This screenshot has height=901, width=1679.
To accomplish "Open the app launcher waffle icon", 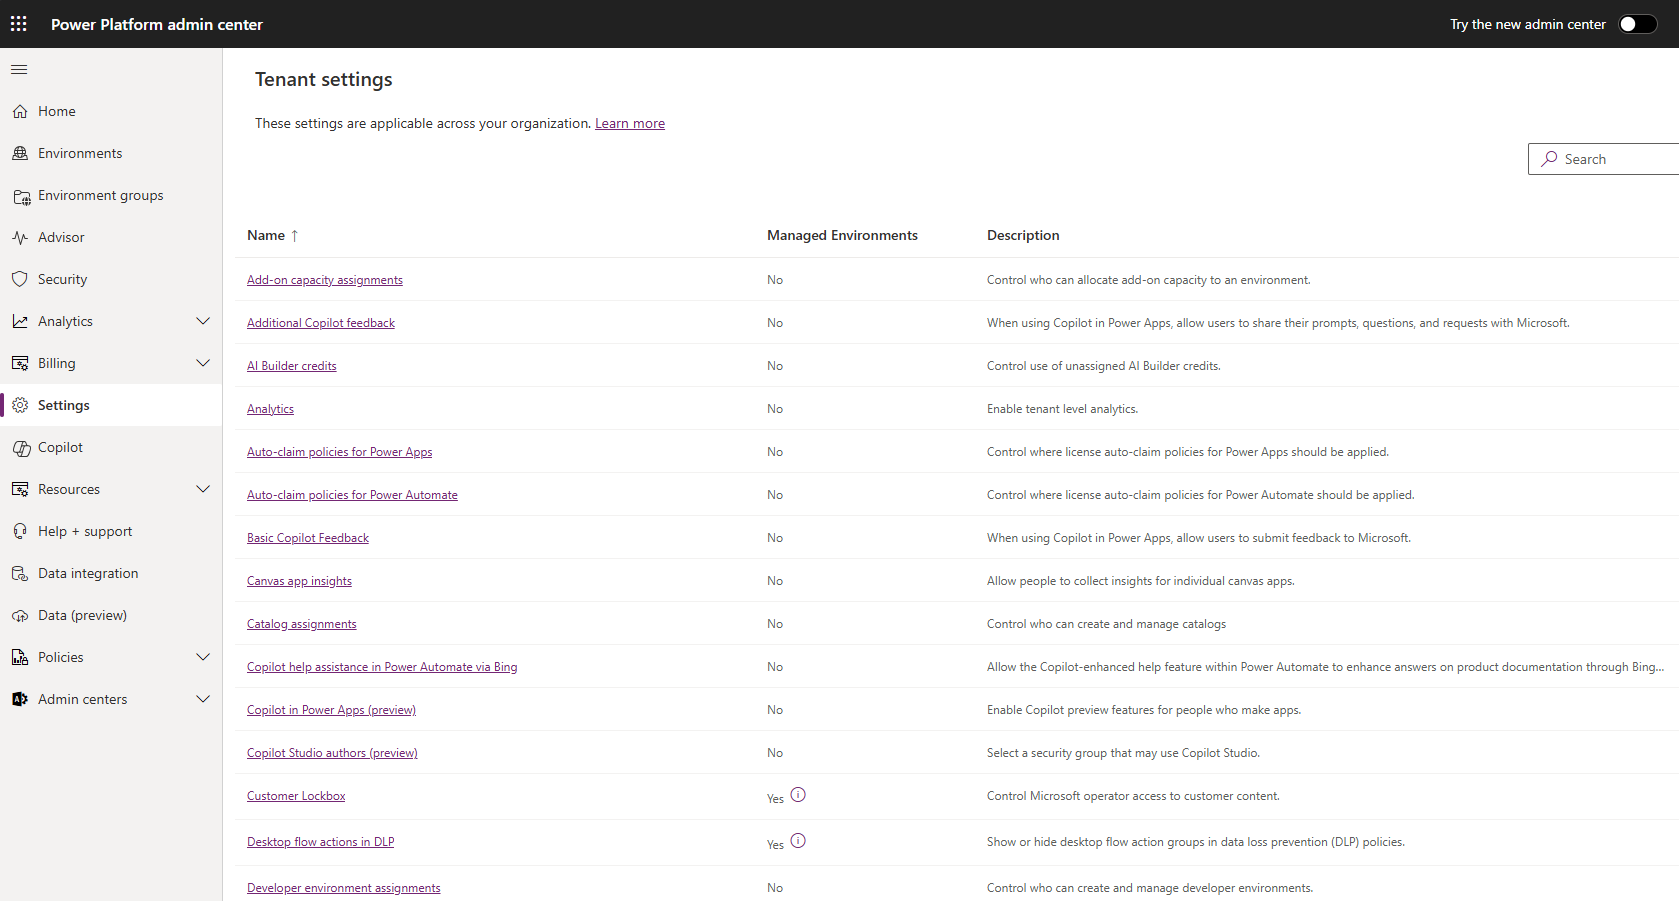I will [19, 23].
